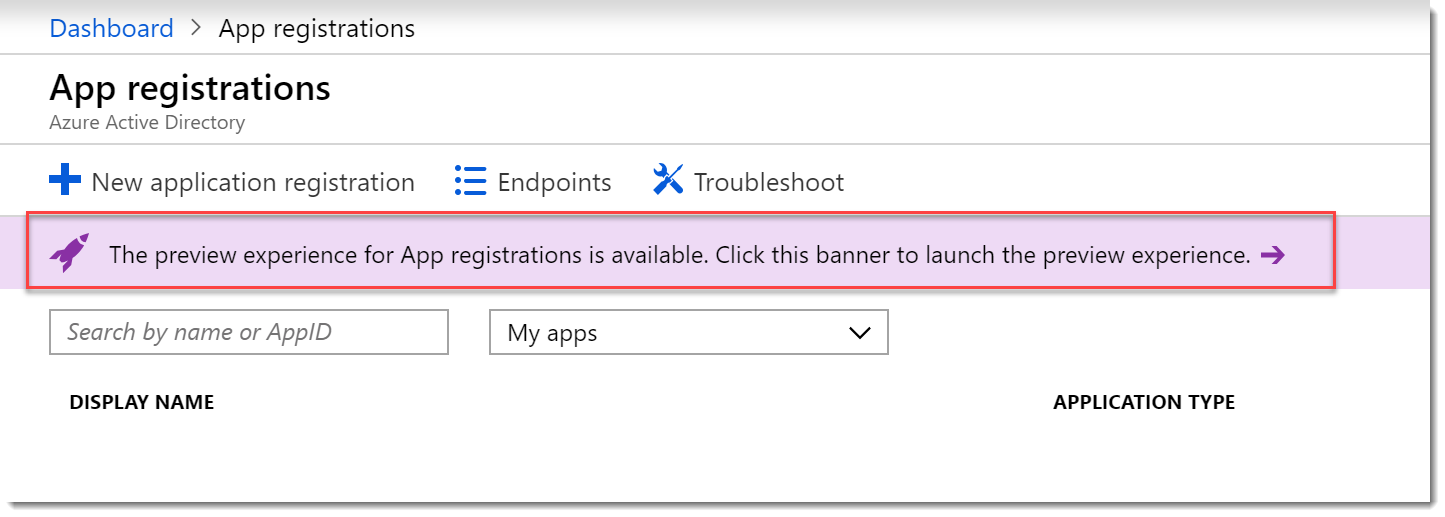Click the purple arrow at banner end

coord(1272,255)
